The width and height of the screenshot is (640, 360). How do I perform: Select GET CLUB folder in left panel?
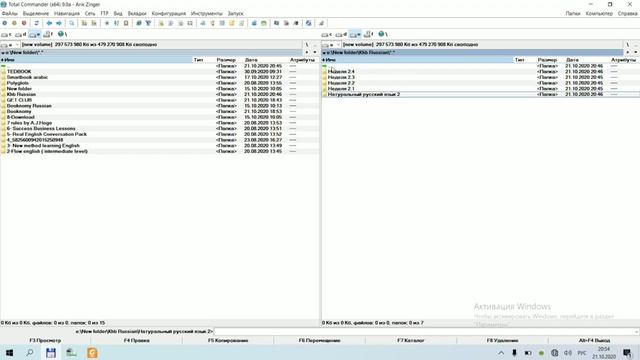pos(19,100)
